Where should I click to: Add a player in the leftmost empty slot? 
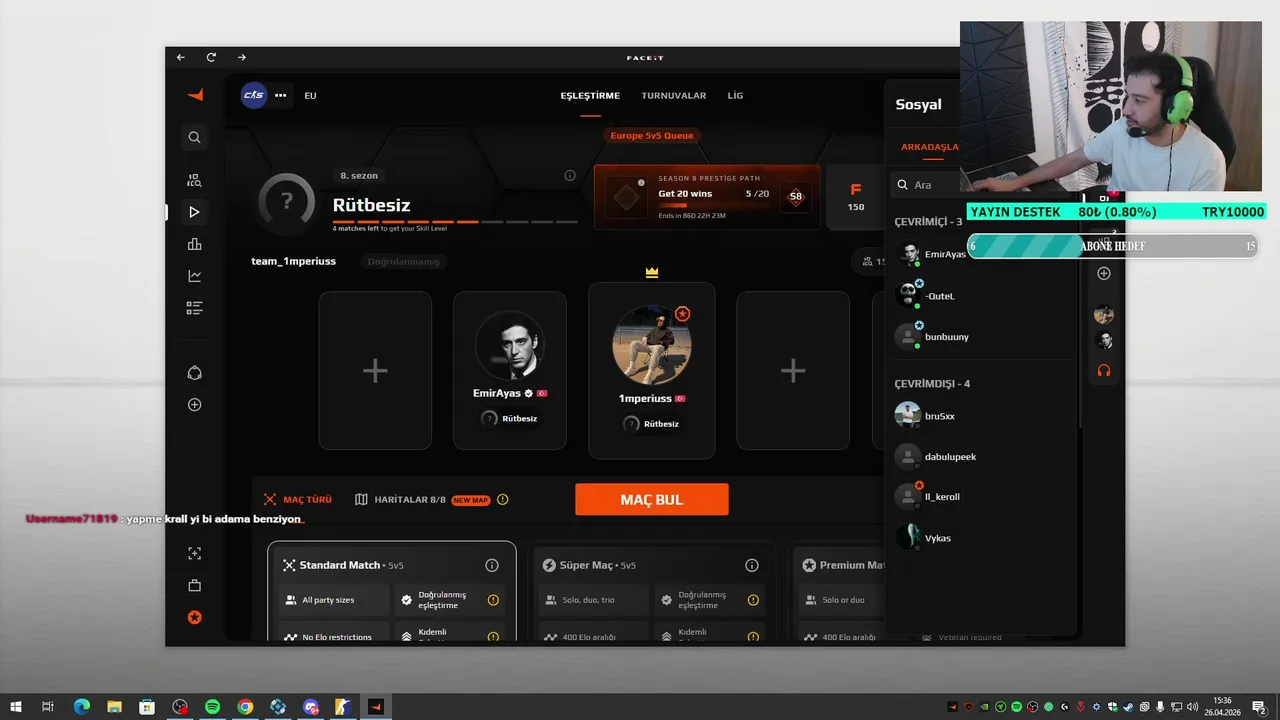pyautogui.click(x=375, y=371)
